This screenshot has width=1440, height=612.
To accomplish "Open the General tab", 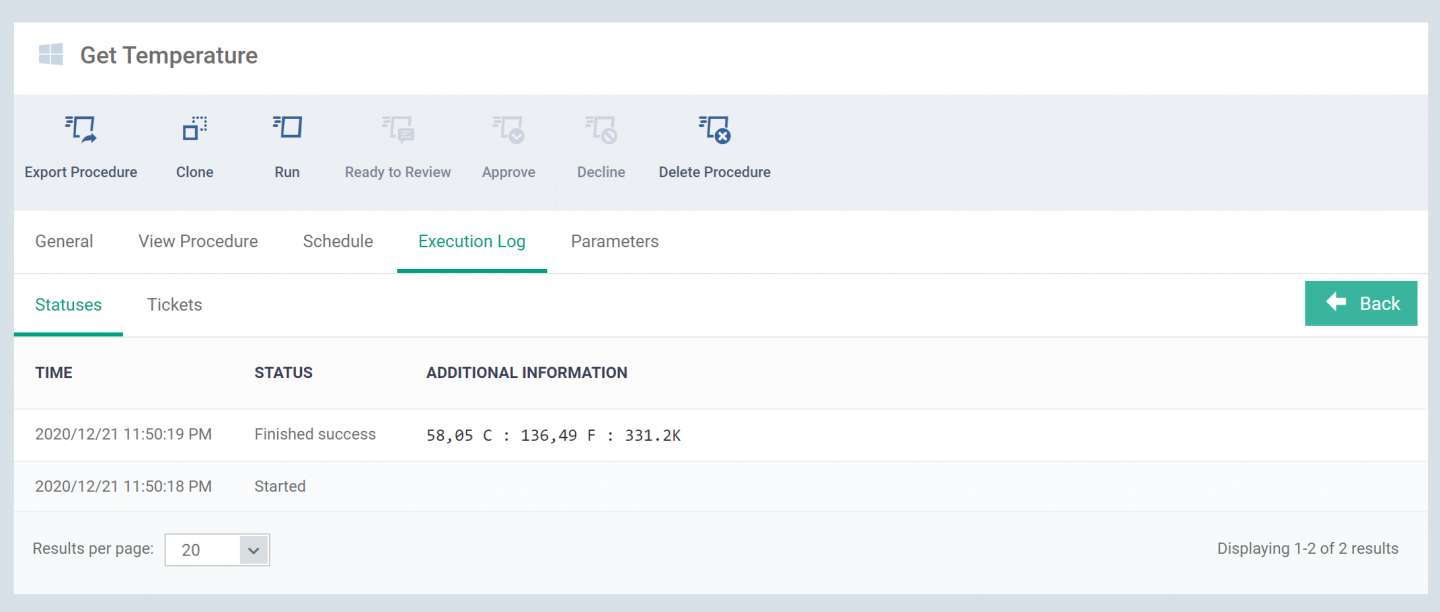I will [x=64, y=242].
